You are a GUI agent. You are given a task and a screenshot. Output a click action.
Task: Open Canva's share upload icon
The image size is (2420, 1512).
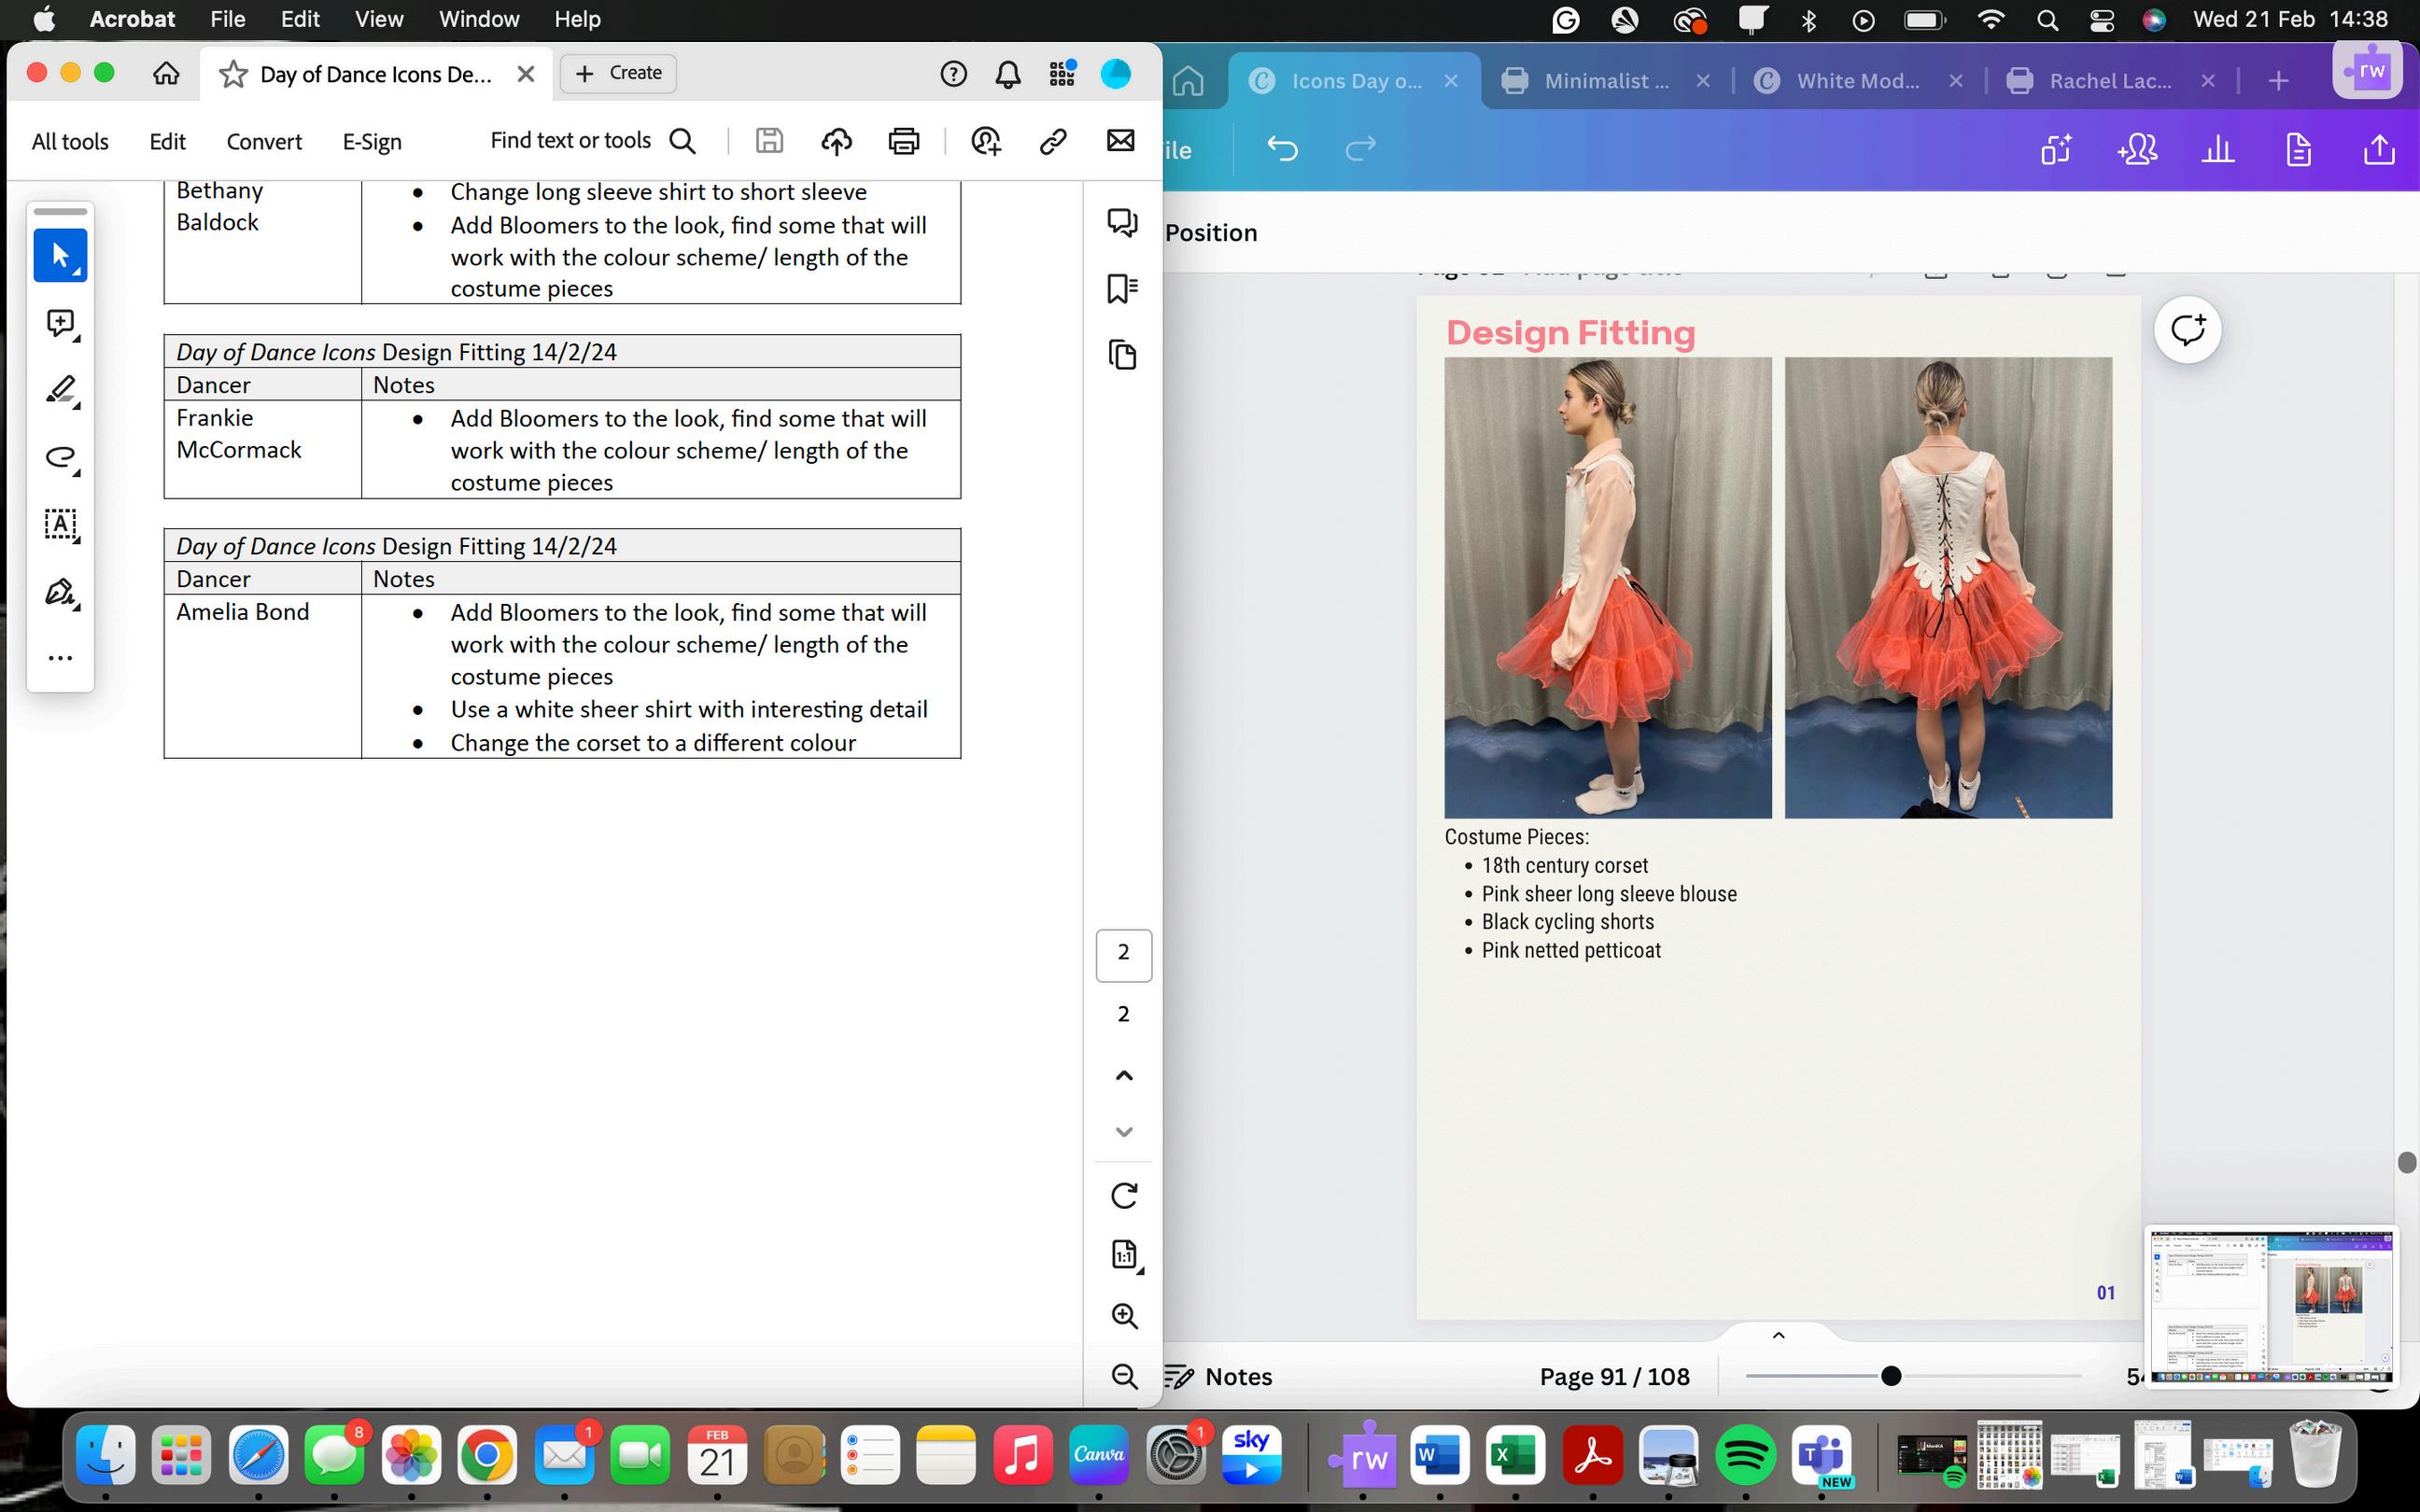[x=2378, y=150]
